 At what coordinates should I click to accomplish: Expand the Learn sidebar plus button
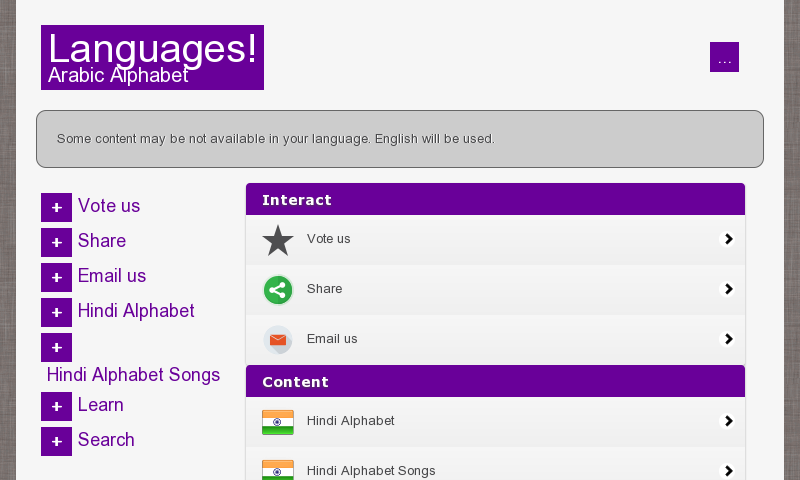point(56,406)
